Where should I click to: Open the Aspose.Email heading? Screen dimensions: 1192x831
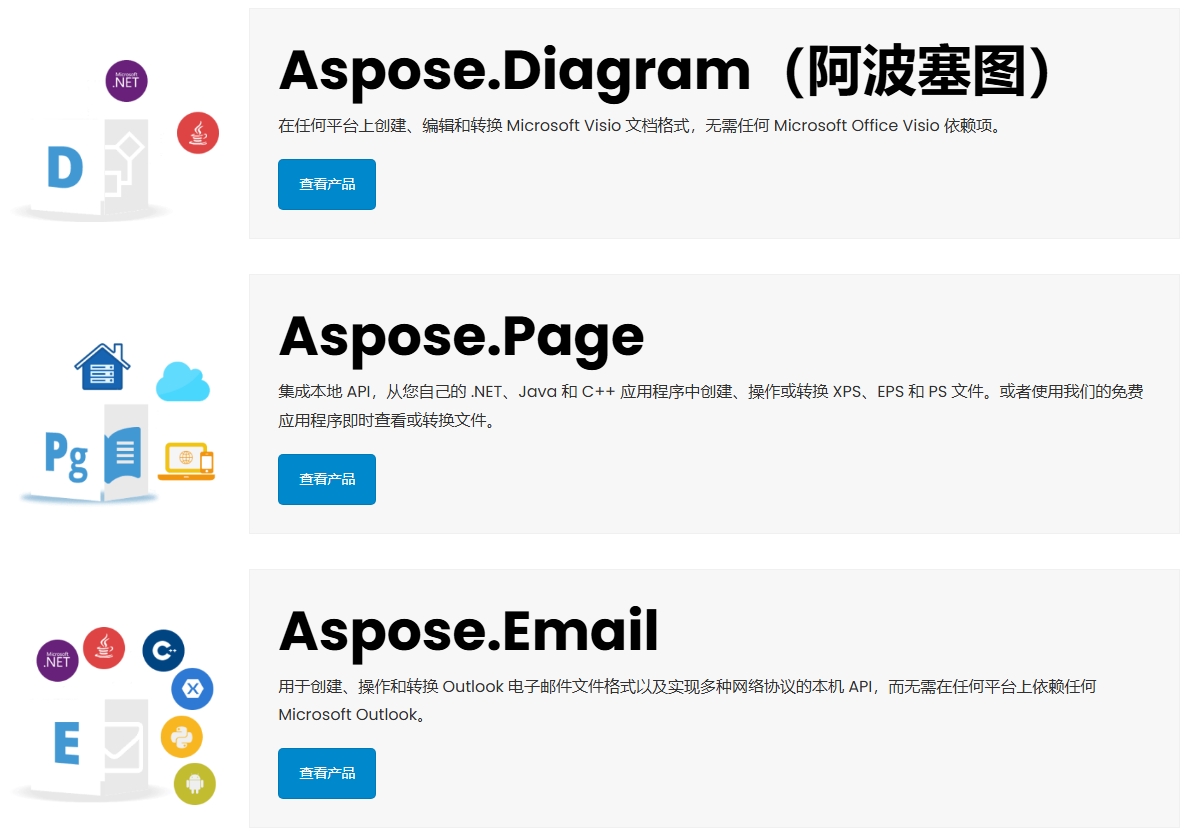(468, 630)
